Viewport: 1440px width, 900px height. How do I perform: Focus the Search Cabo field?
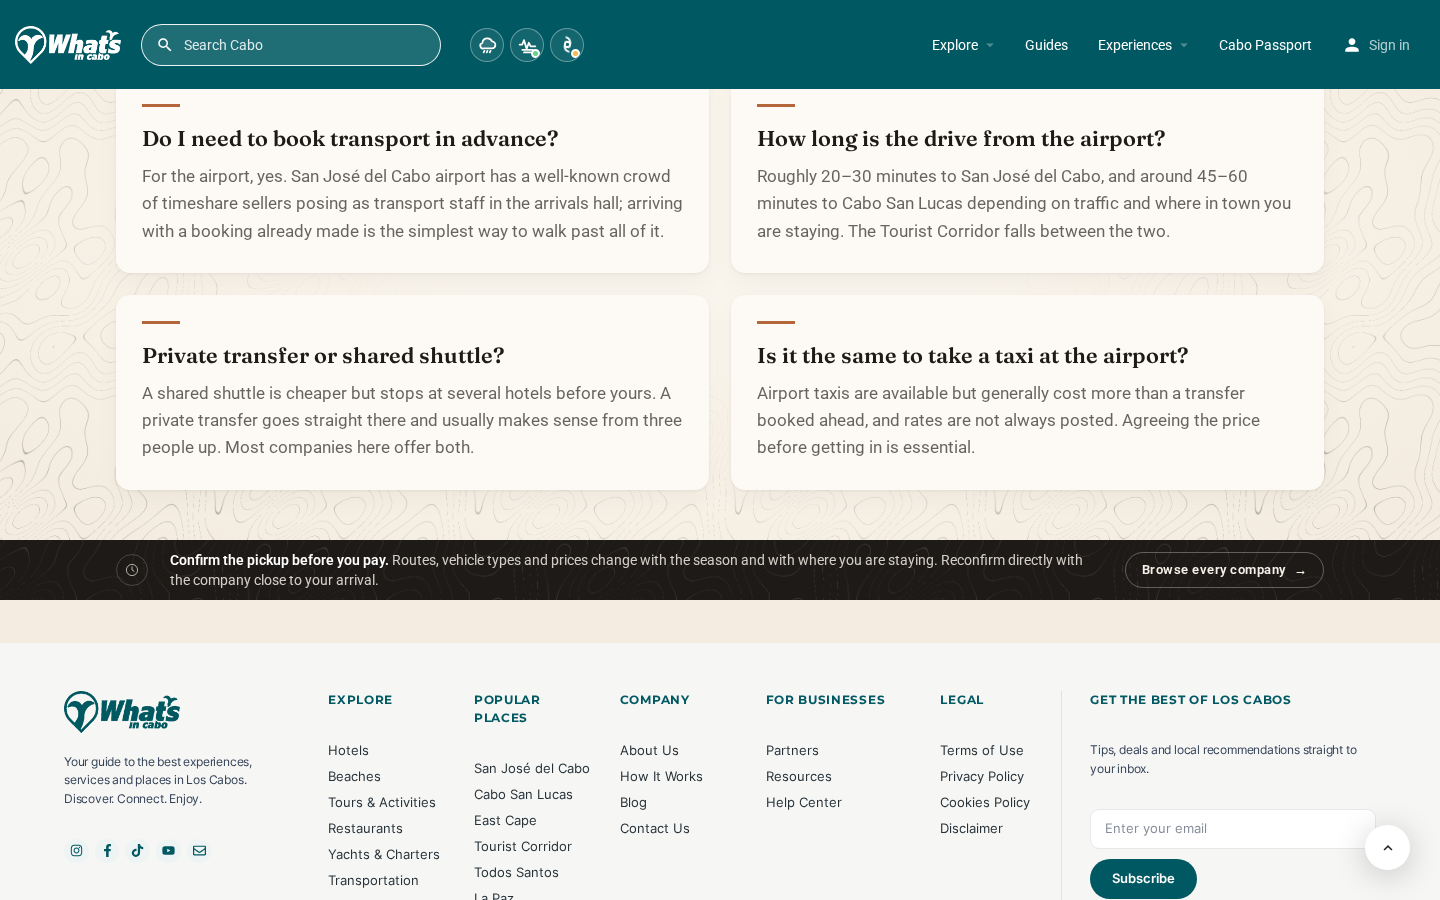point(291,45)
